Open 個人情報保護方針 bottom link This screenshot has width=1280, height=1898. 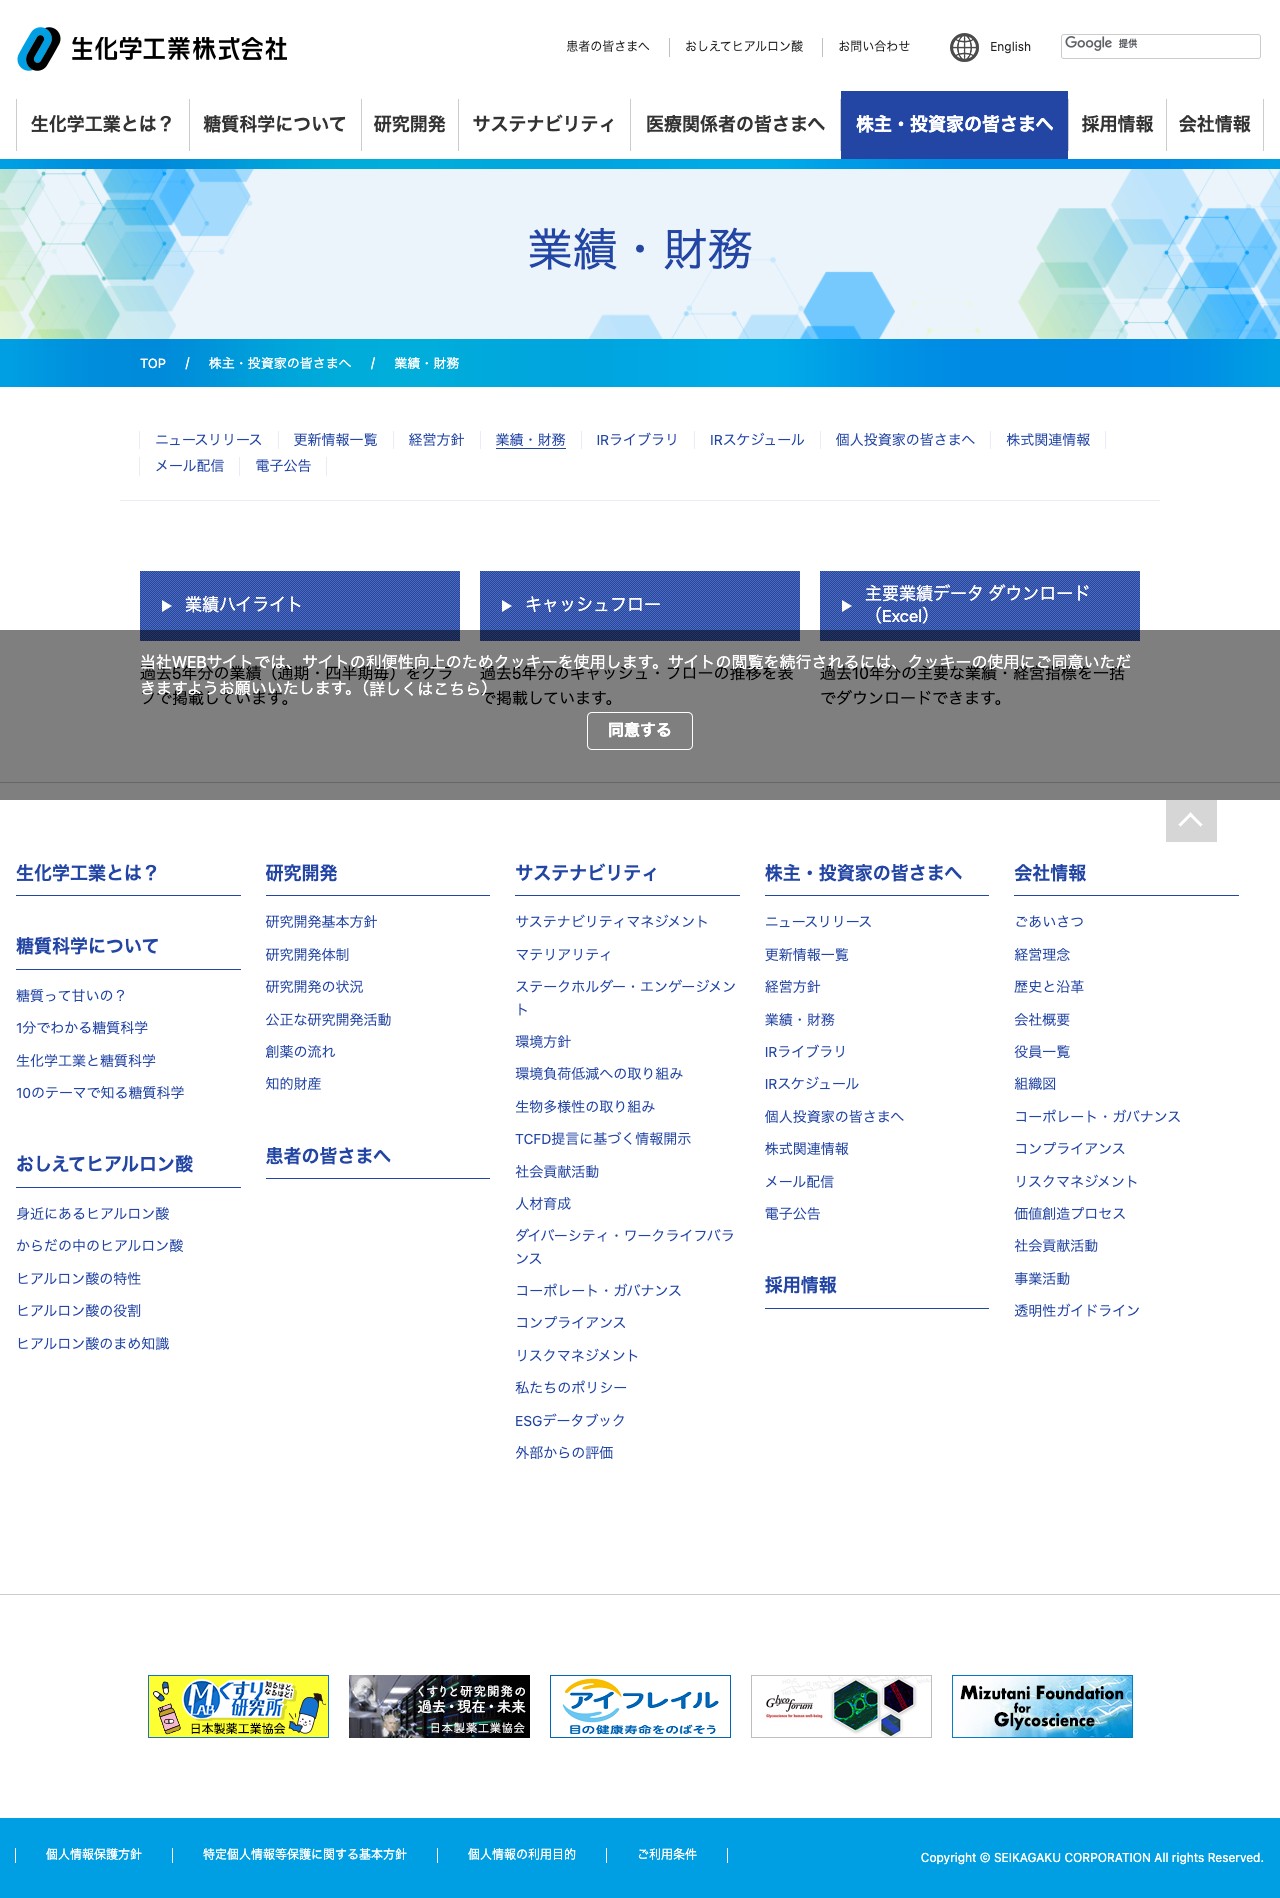click(94, 1854)
